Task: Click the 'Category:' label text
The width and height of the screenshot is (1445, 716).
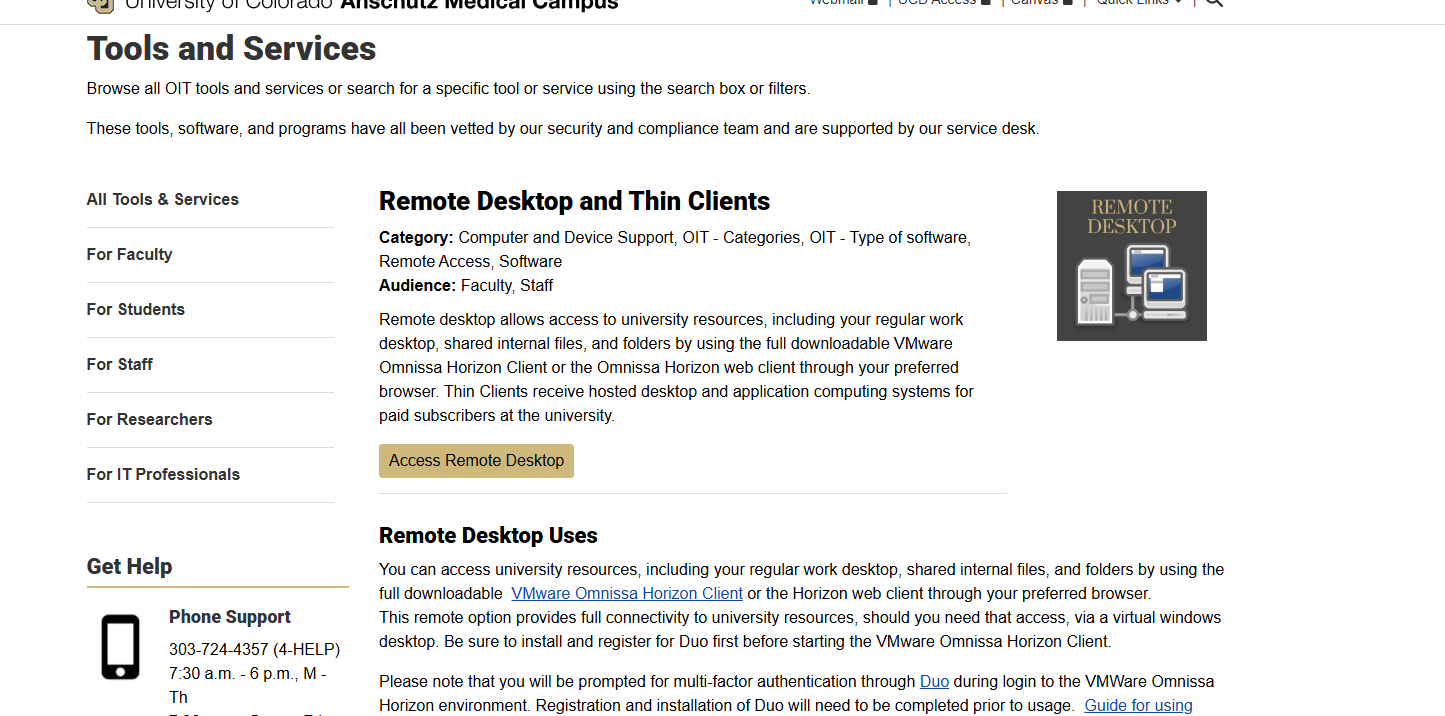Action: [x=416, y=237]
